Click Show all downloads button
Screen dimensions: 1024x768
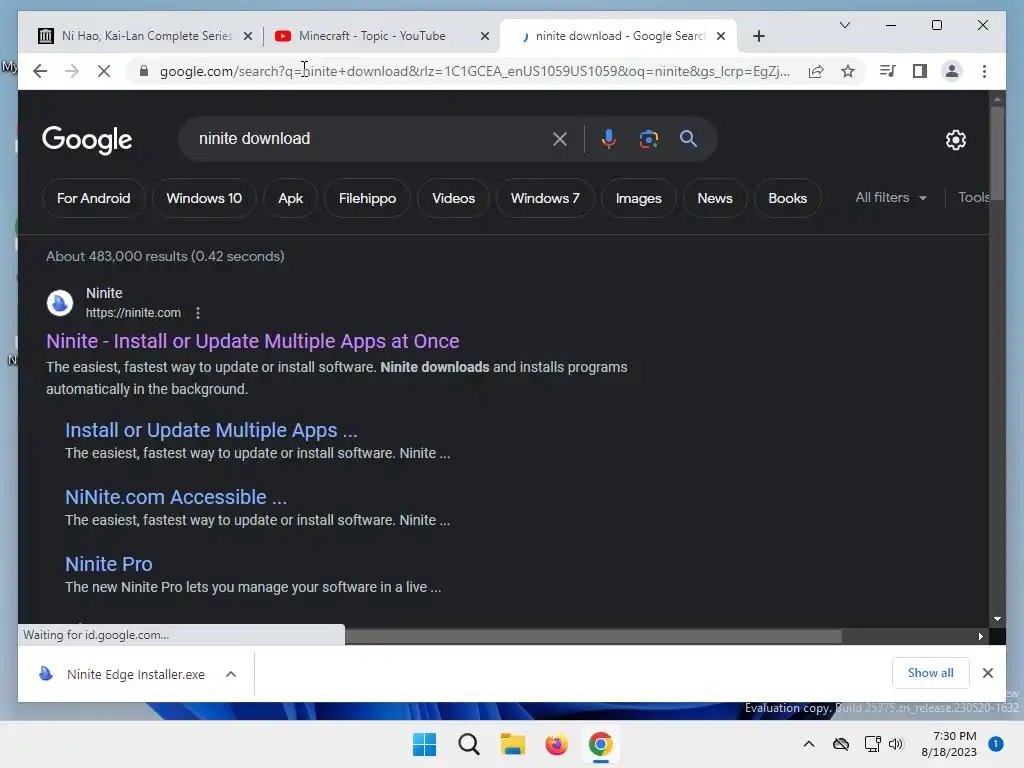[931, 673]
